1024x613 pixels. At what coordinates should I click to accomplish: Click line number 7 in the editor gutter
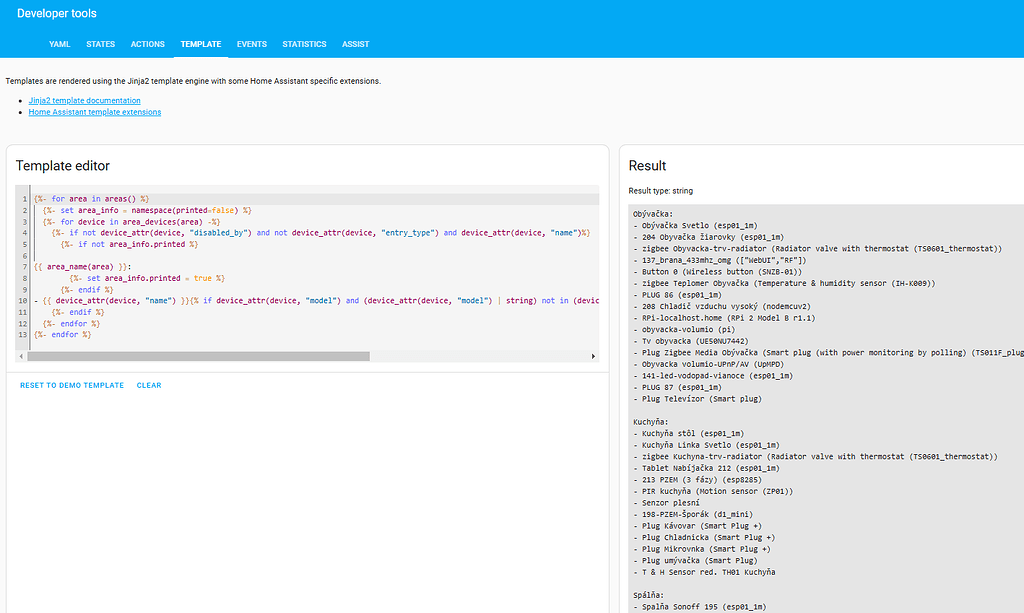pyautogui.click(x=24, y=267)
